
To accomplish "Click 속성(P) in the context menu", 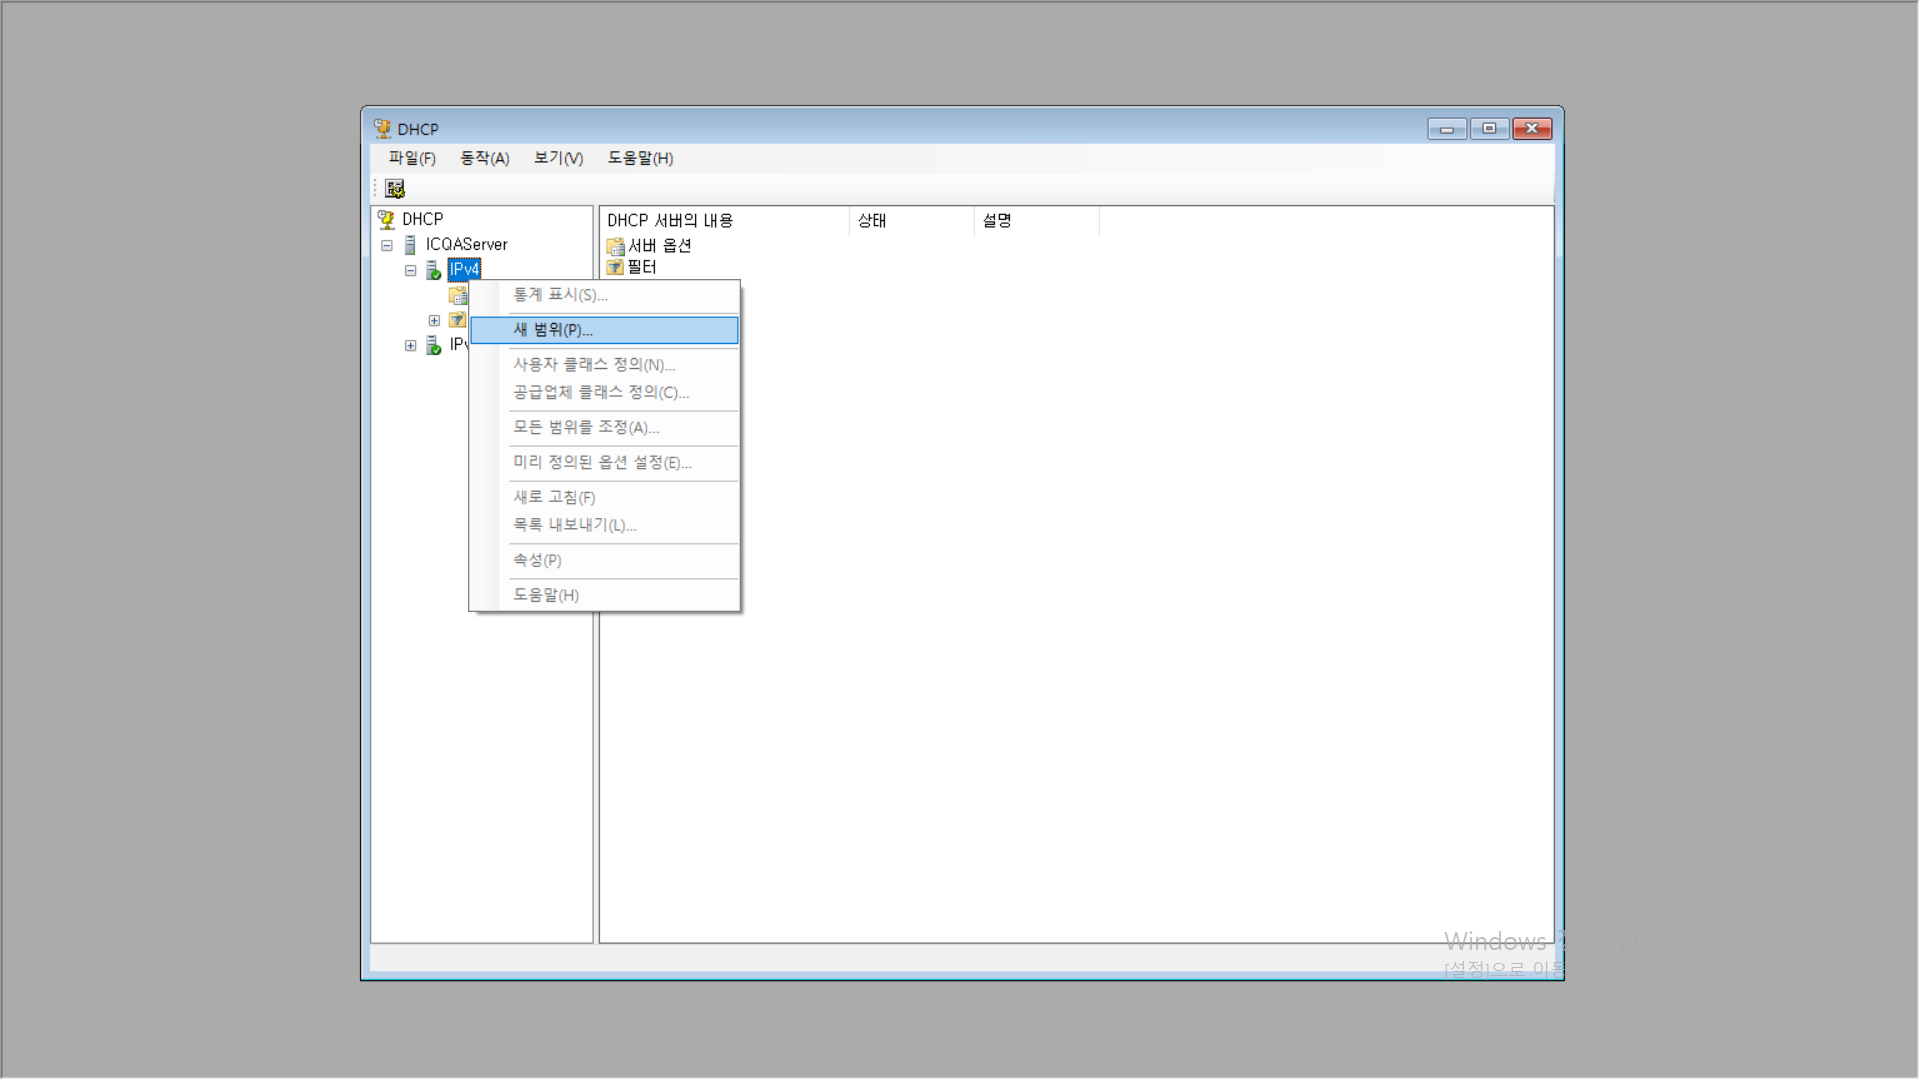I will coord(537,560).
